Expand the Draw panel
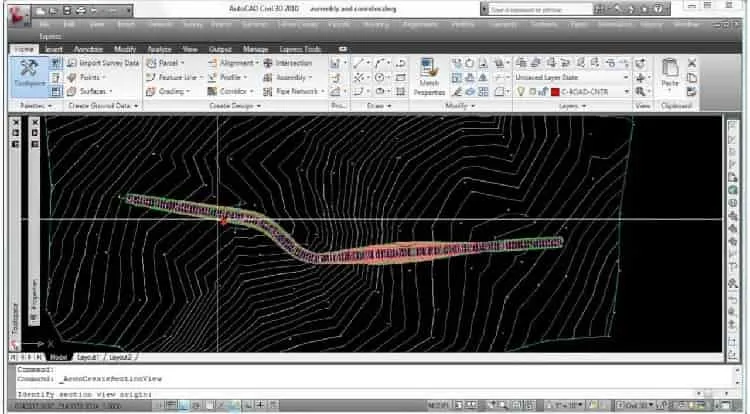Image resolution: width=750 pixels, height=414 pixels. 379,106
